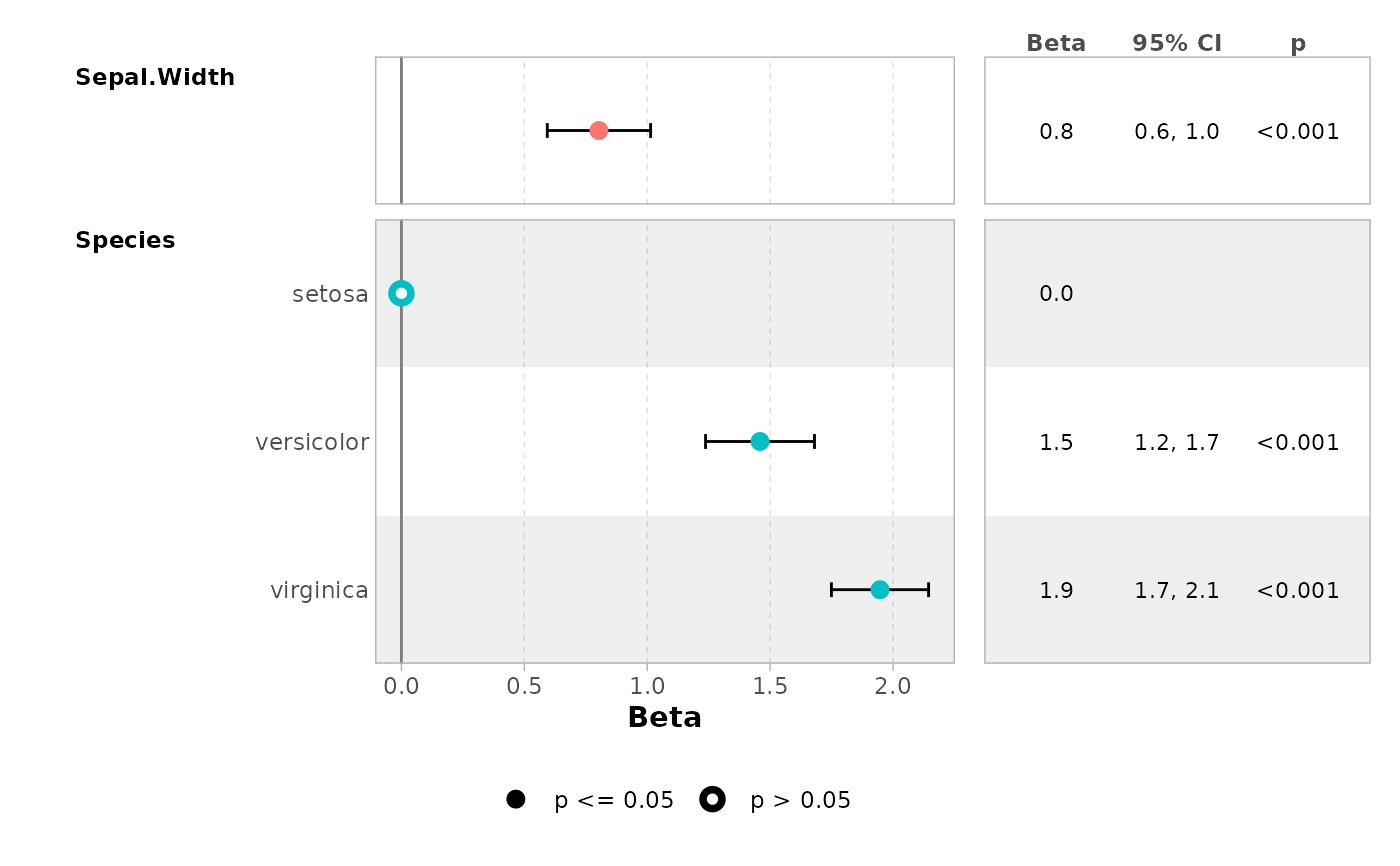Click the 1.5 x-axis tick label
This screenshot has height=866, width=1400.
click(770, 686)
